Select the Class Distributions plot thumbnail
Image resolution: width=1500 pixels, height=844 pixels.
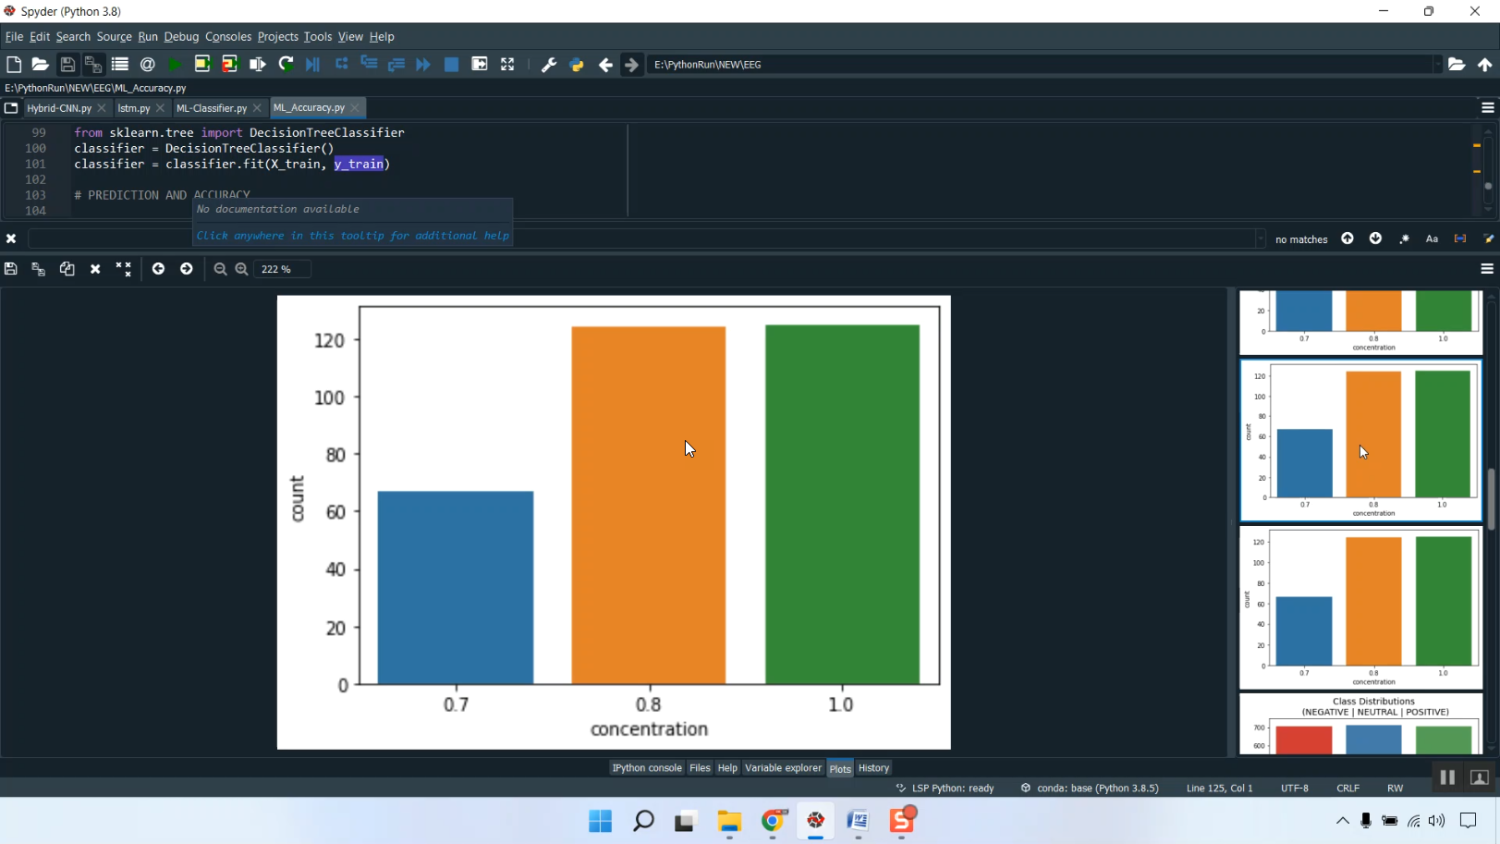tap(1360, 724)
